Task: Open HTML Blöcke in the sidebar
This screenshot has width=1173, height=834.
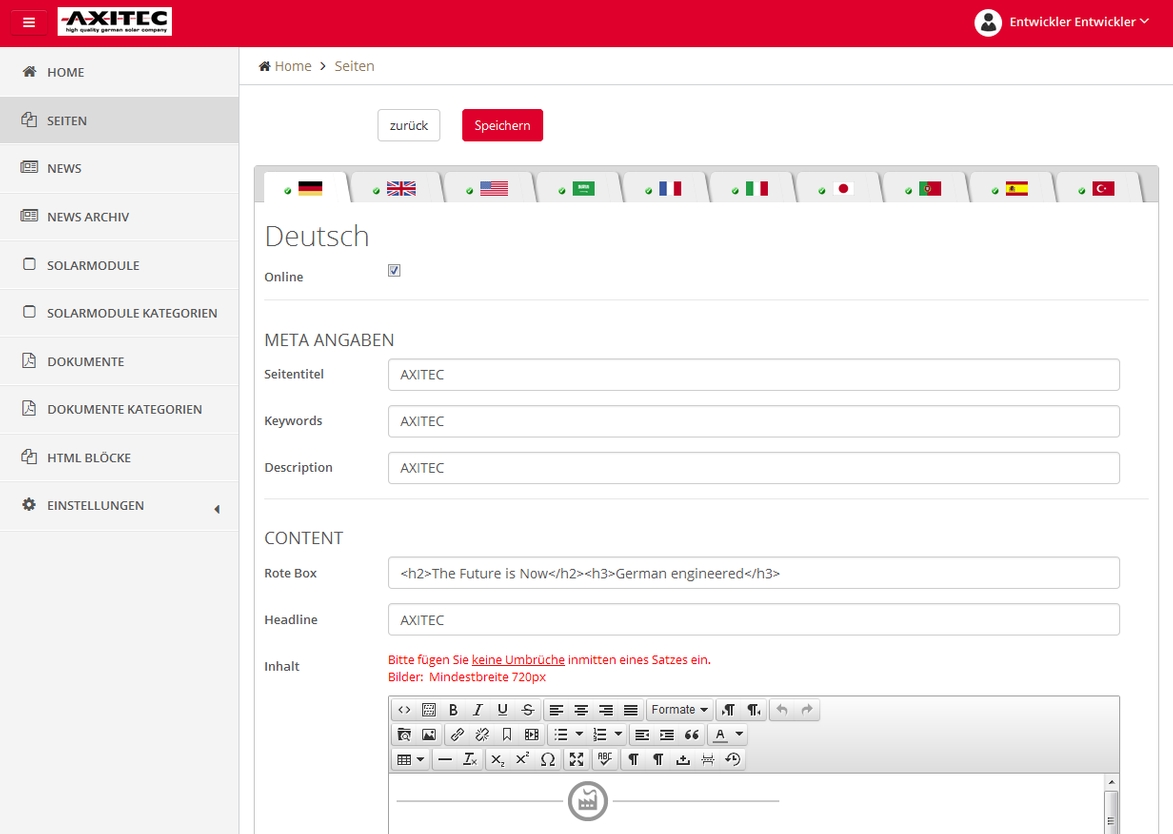Action: 119,457
